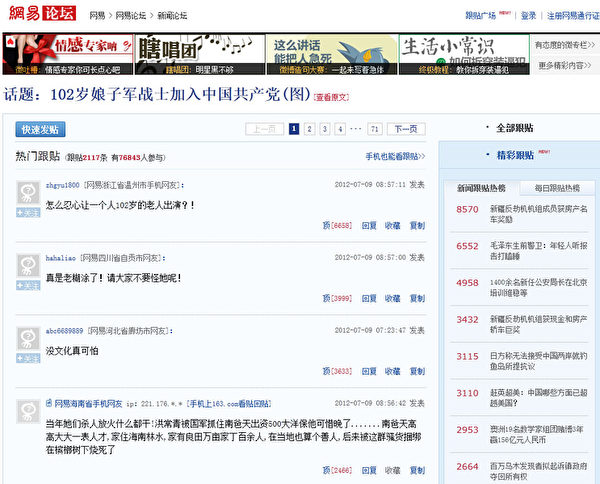Click the NetEase forum logo

click(39, 16)
